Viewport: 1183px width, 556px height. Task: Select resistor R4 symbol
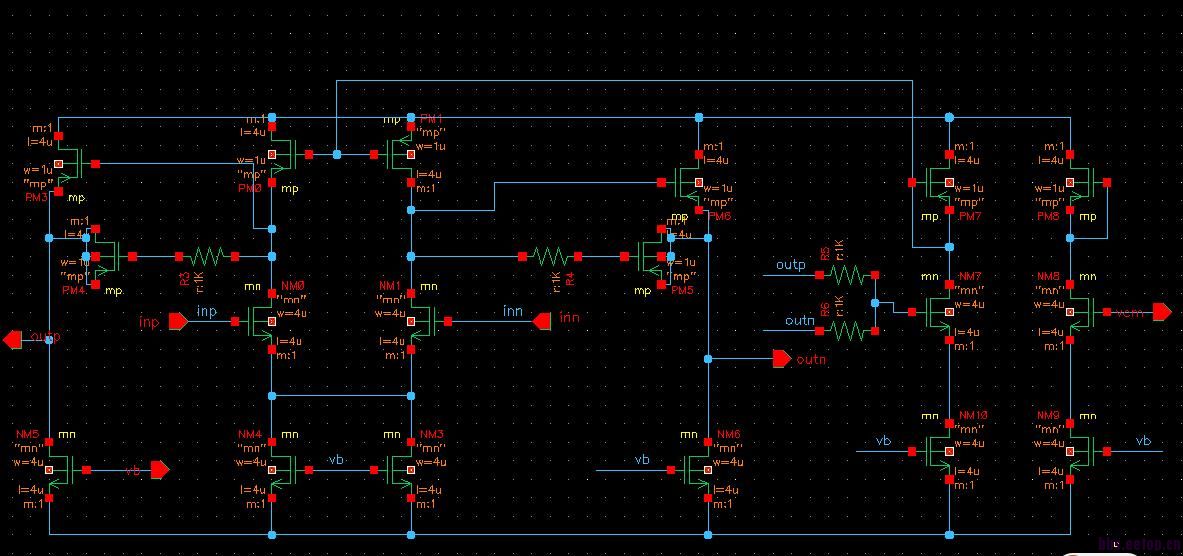tap(550, 257)
